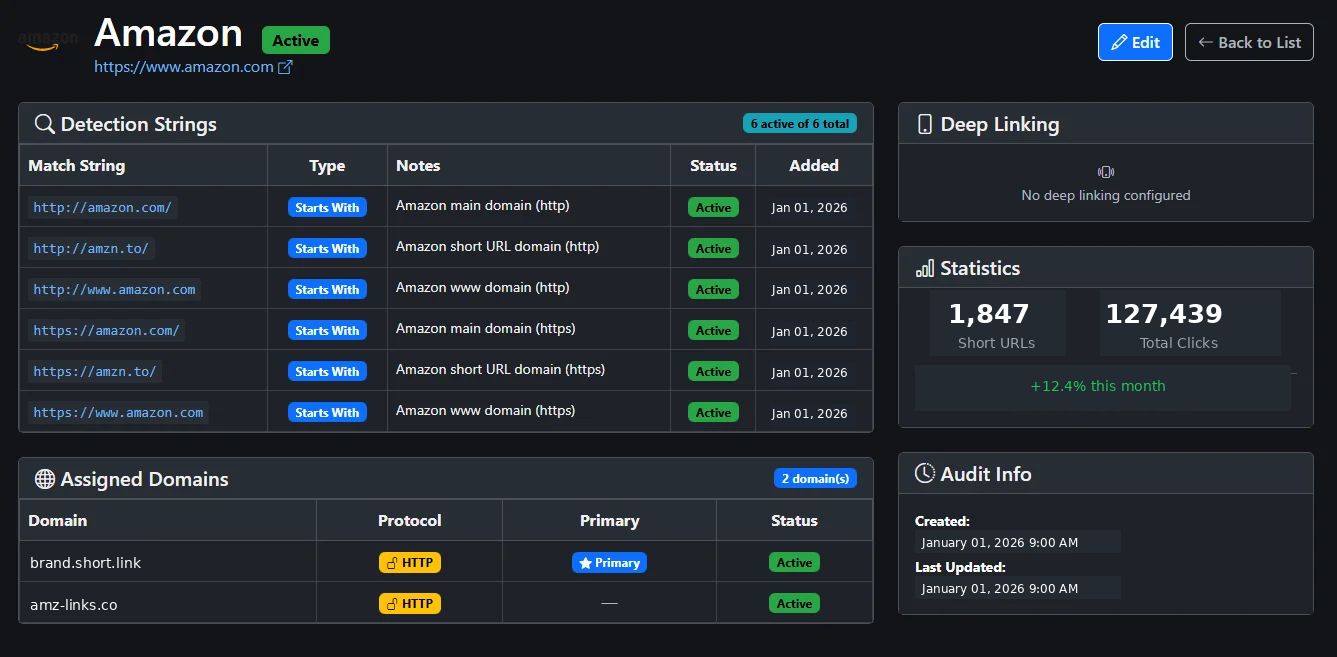Click the globe icon next to Assigned Domains

pos(44,479)
